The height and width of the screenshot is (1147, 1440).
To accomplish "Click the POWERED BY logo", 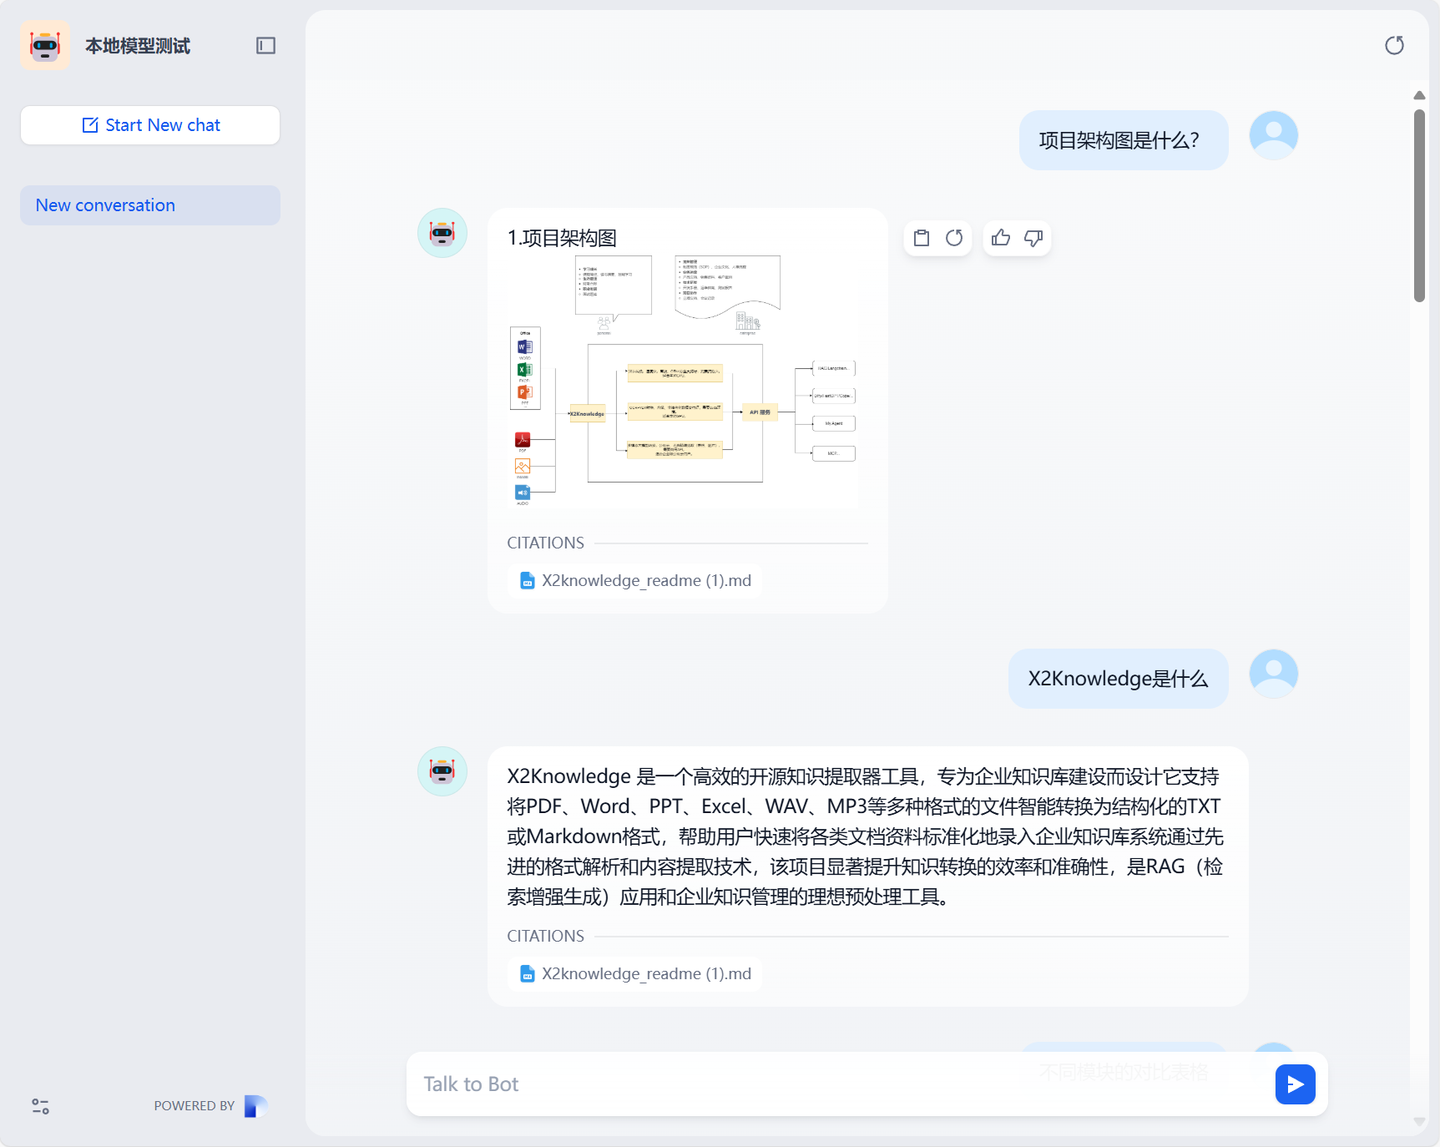I will (x=256, y=1106).
